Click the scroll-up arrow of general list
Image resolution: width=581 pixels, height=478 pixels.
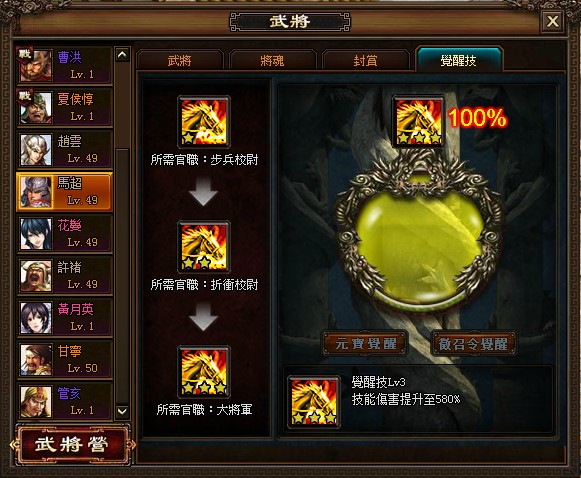[122, 55]
